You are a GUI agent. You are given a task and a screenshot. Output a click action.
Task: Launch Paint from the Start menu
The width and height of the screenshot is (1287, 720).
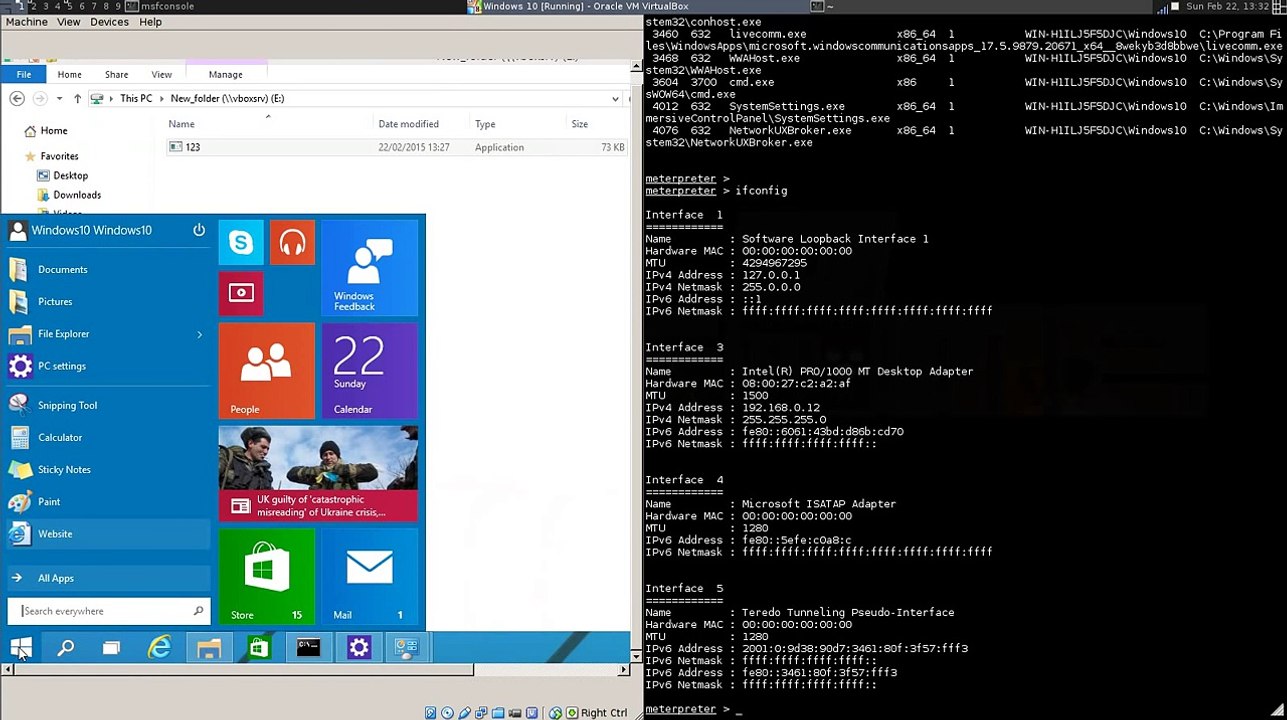[x=107, y=502]
